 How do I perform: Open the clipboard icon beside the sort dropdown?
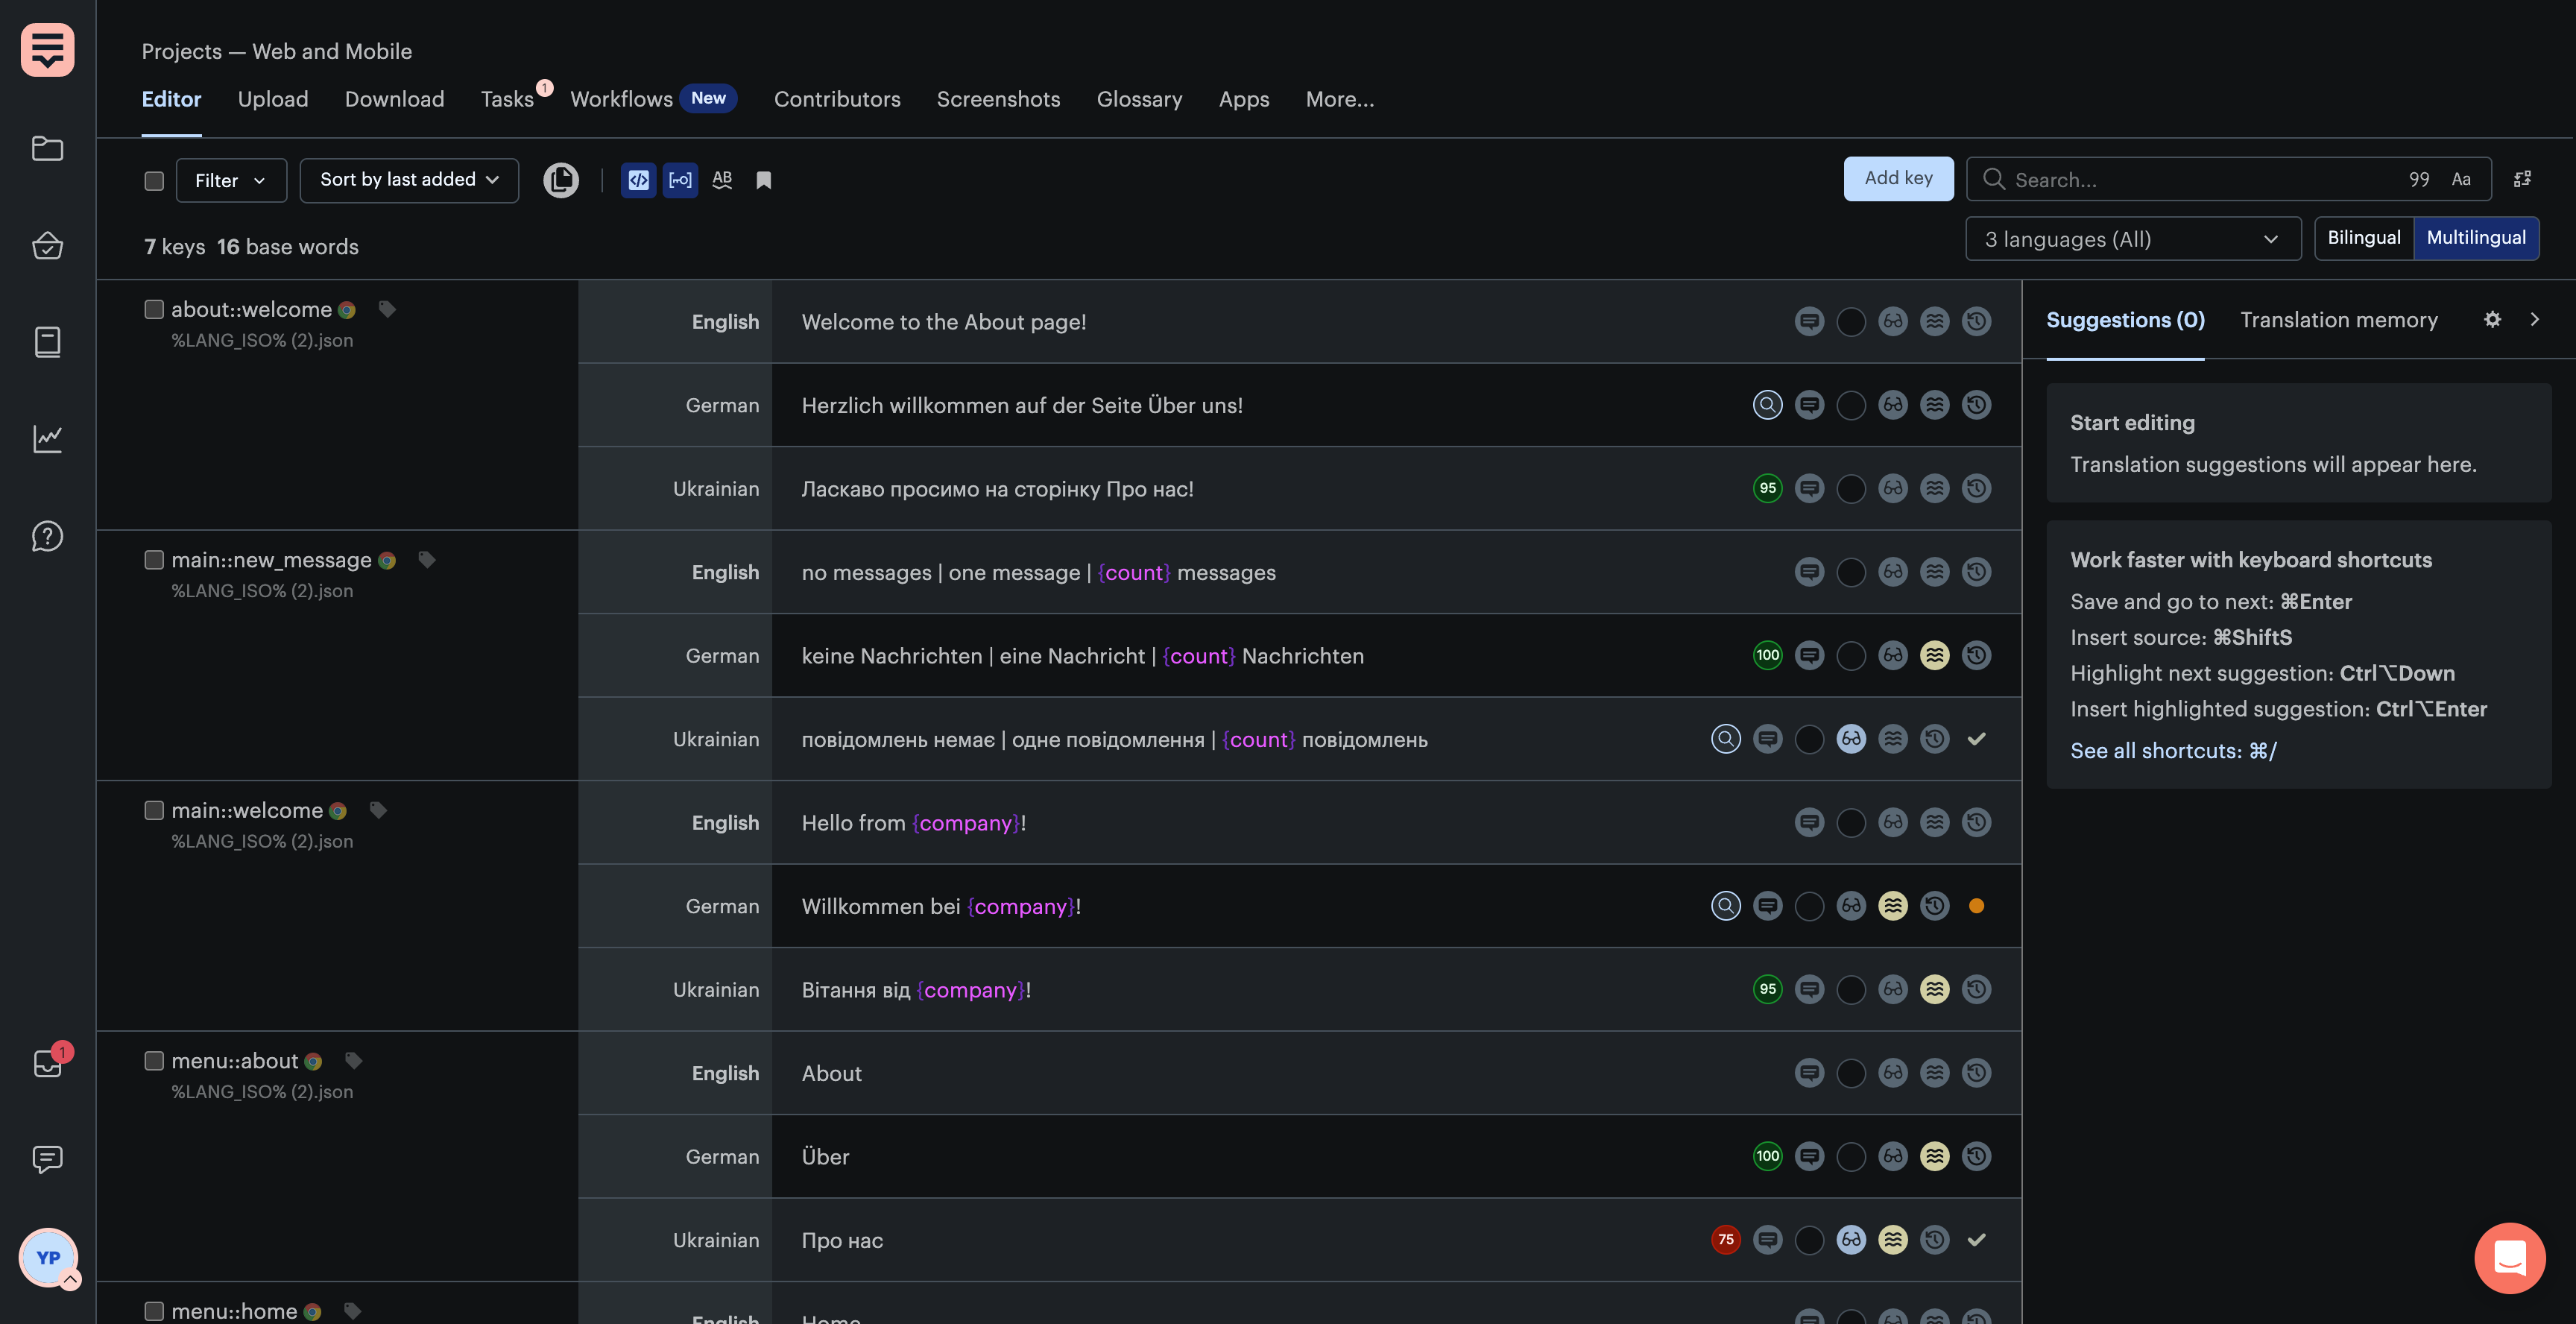tap(561, 180)
